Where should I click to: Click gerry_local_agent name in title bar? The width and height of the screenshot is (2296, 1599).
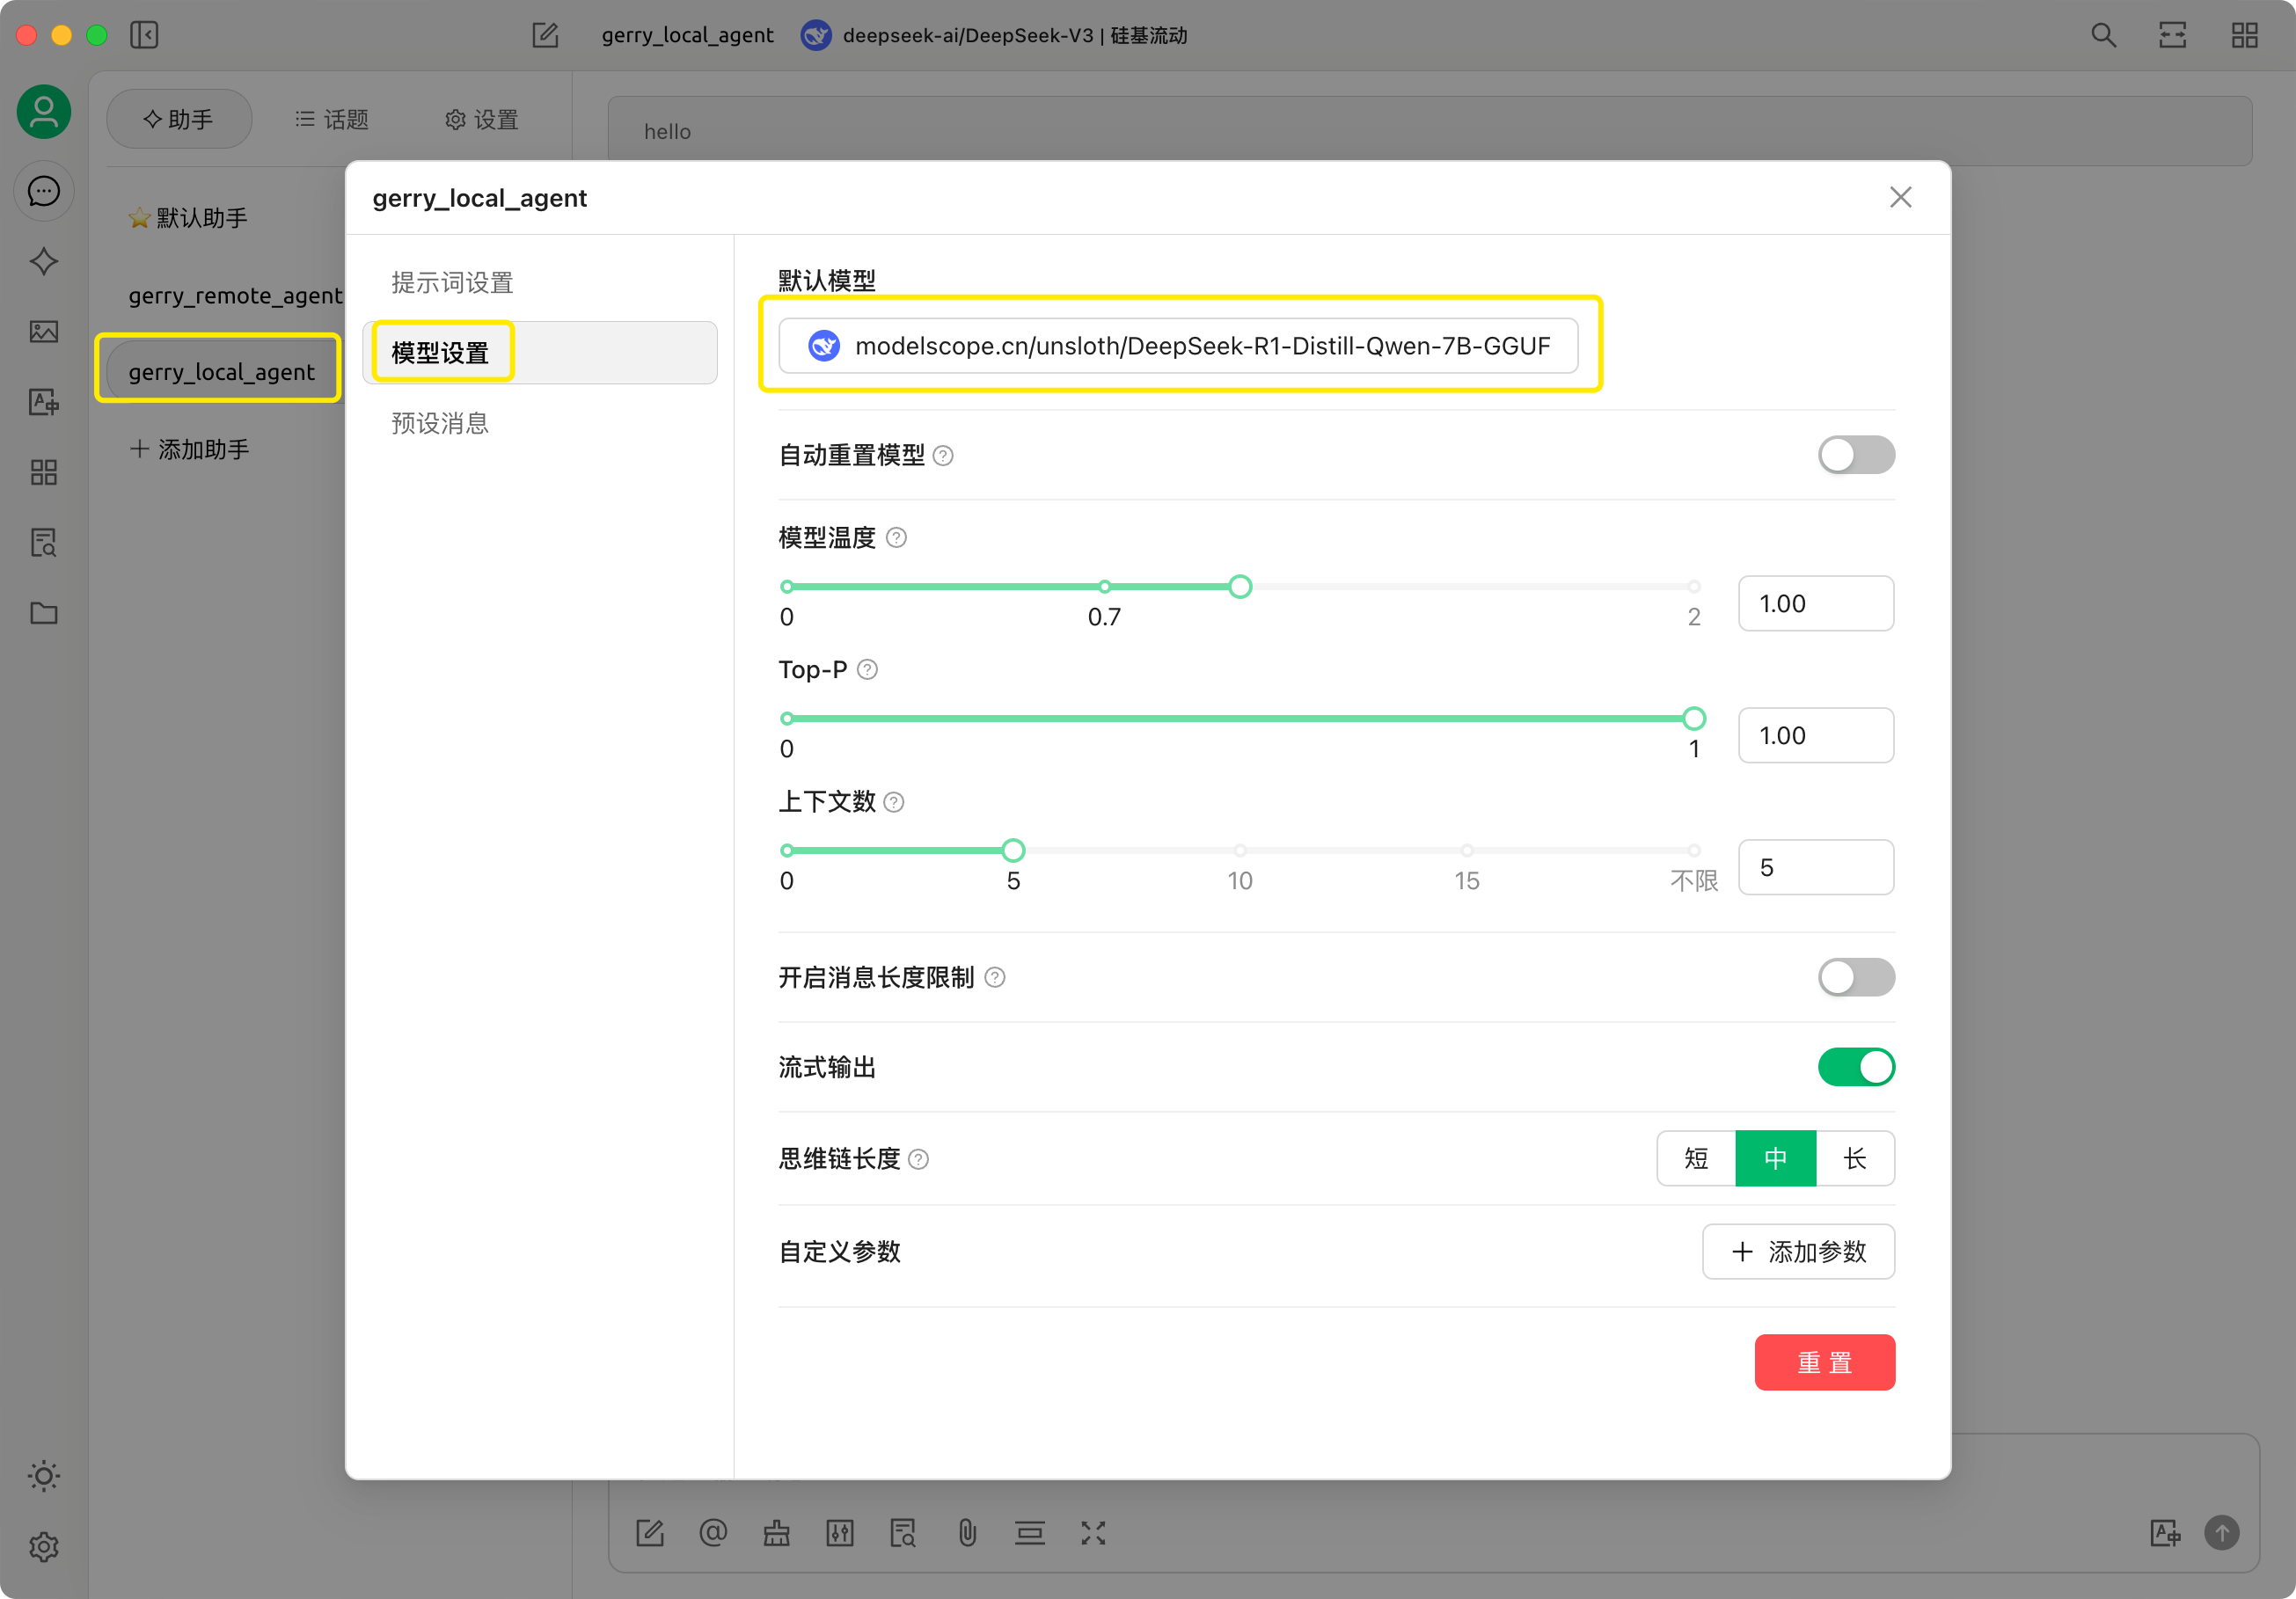(687, 35)
